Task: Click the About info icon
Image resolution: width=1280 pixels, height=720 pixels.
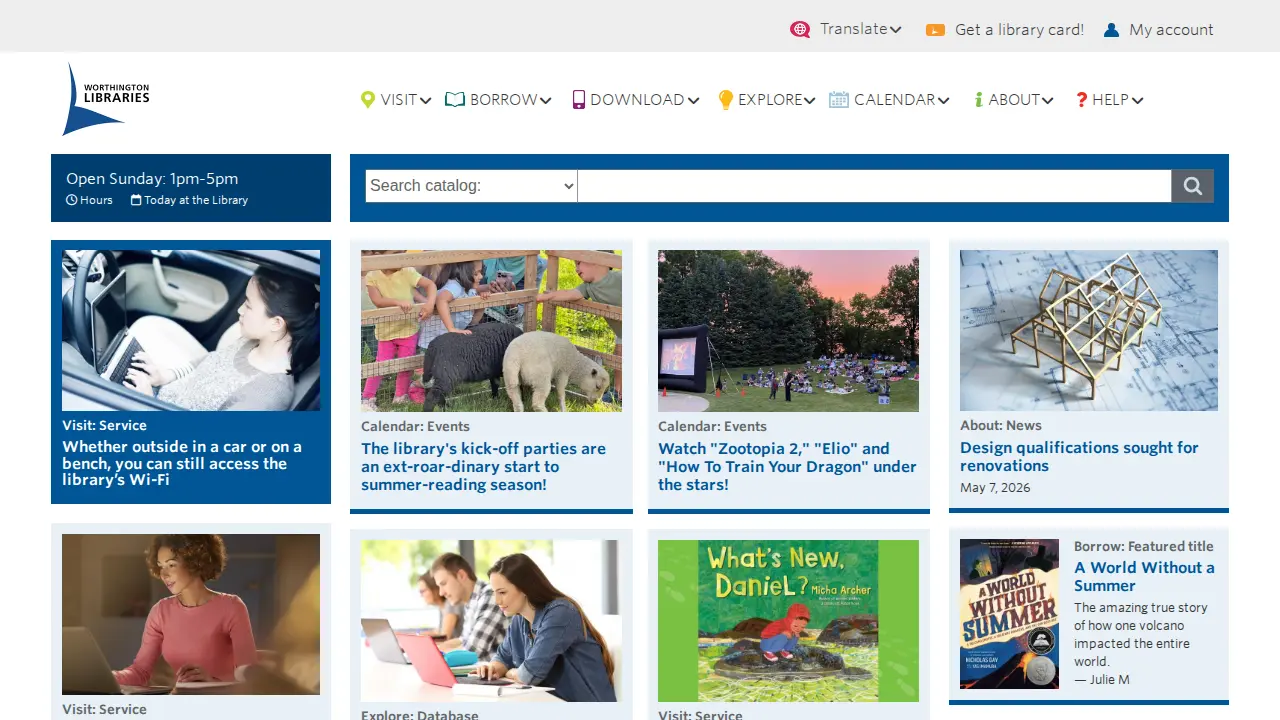Action: coord(979,100)
